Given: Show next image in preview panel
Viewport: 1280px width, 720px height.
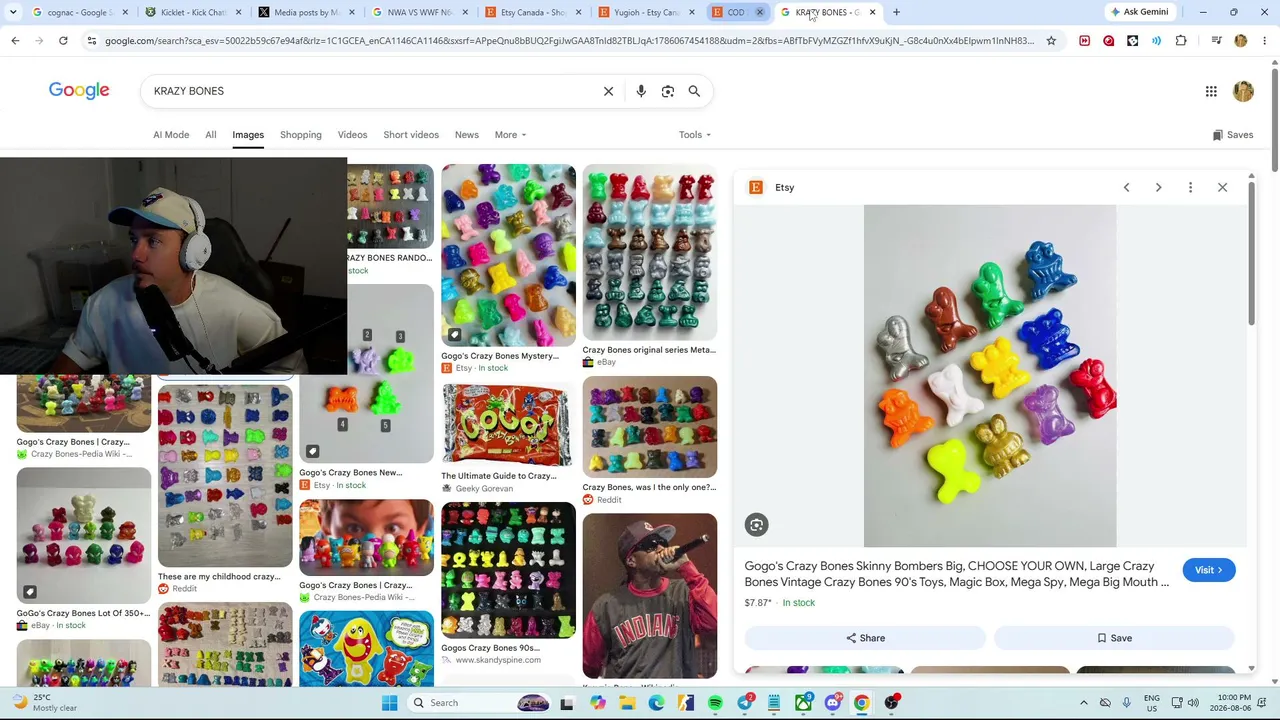Looking at the screenshot, I should coord(1158,187).
